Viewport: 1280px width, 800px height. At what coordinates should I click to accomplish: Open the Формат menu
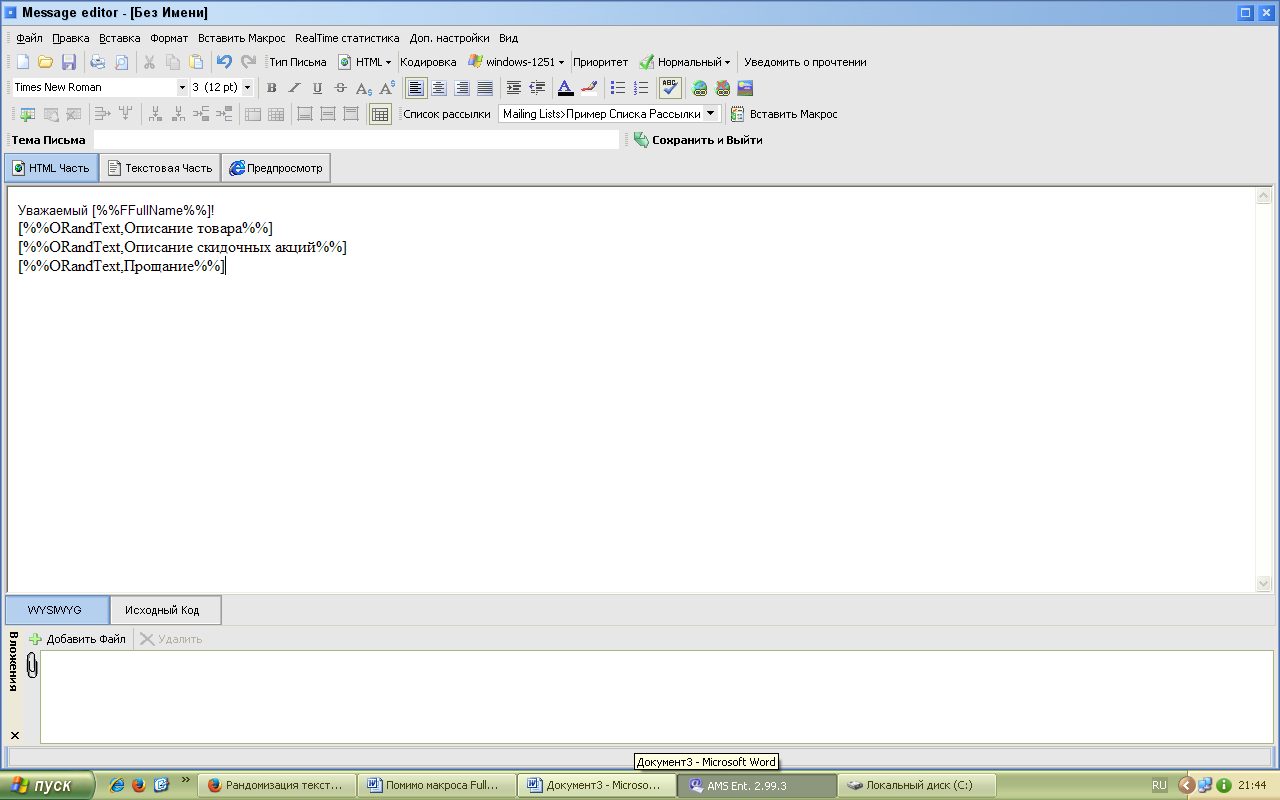[x=169, y=38]
